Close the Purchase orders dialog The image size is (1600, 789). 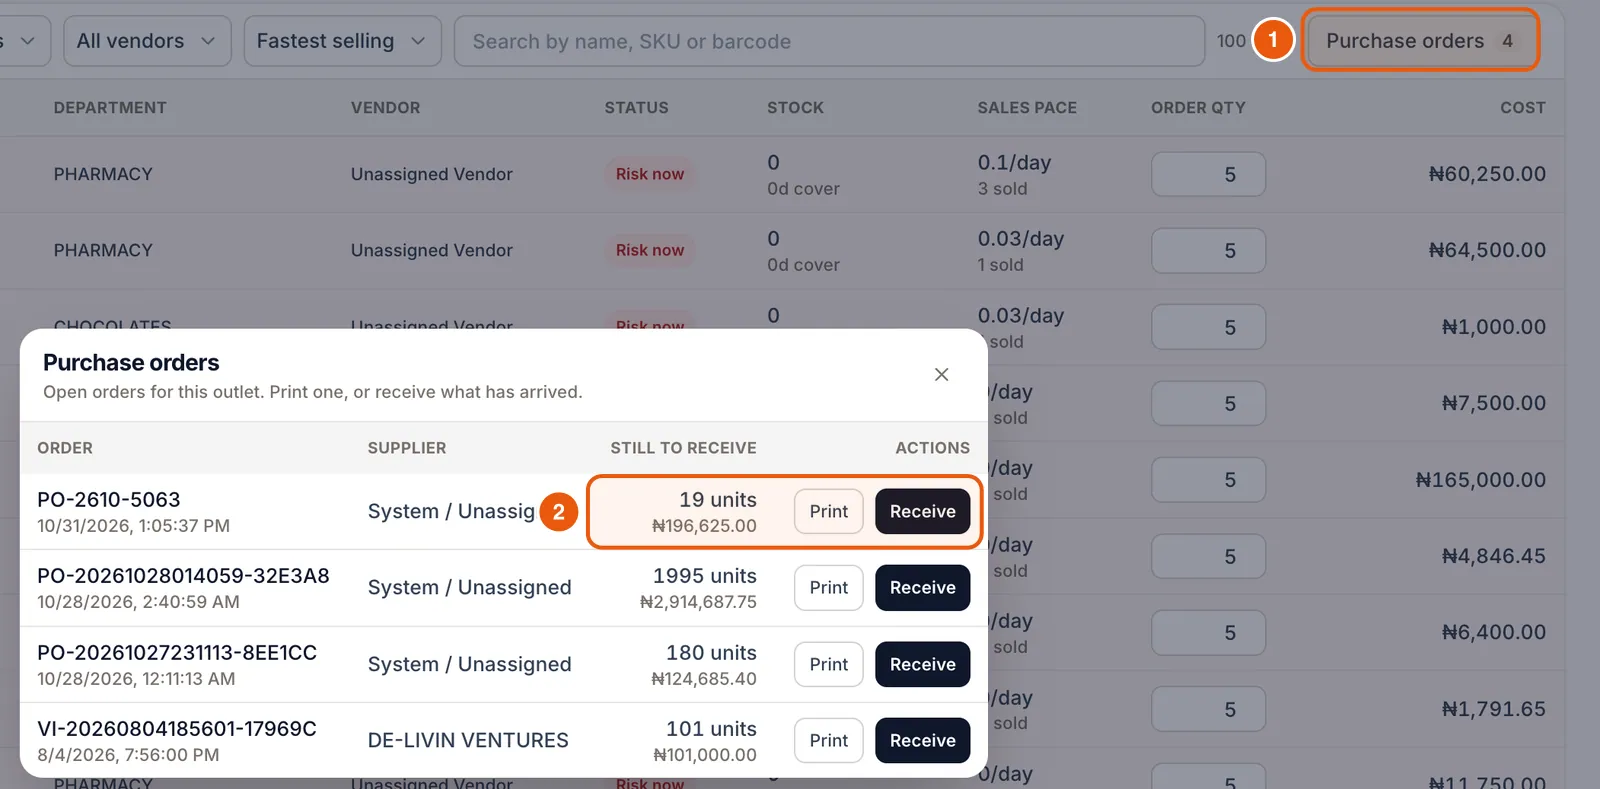[x=941, y=374]
